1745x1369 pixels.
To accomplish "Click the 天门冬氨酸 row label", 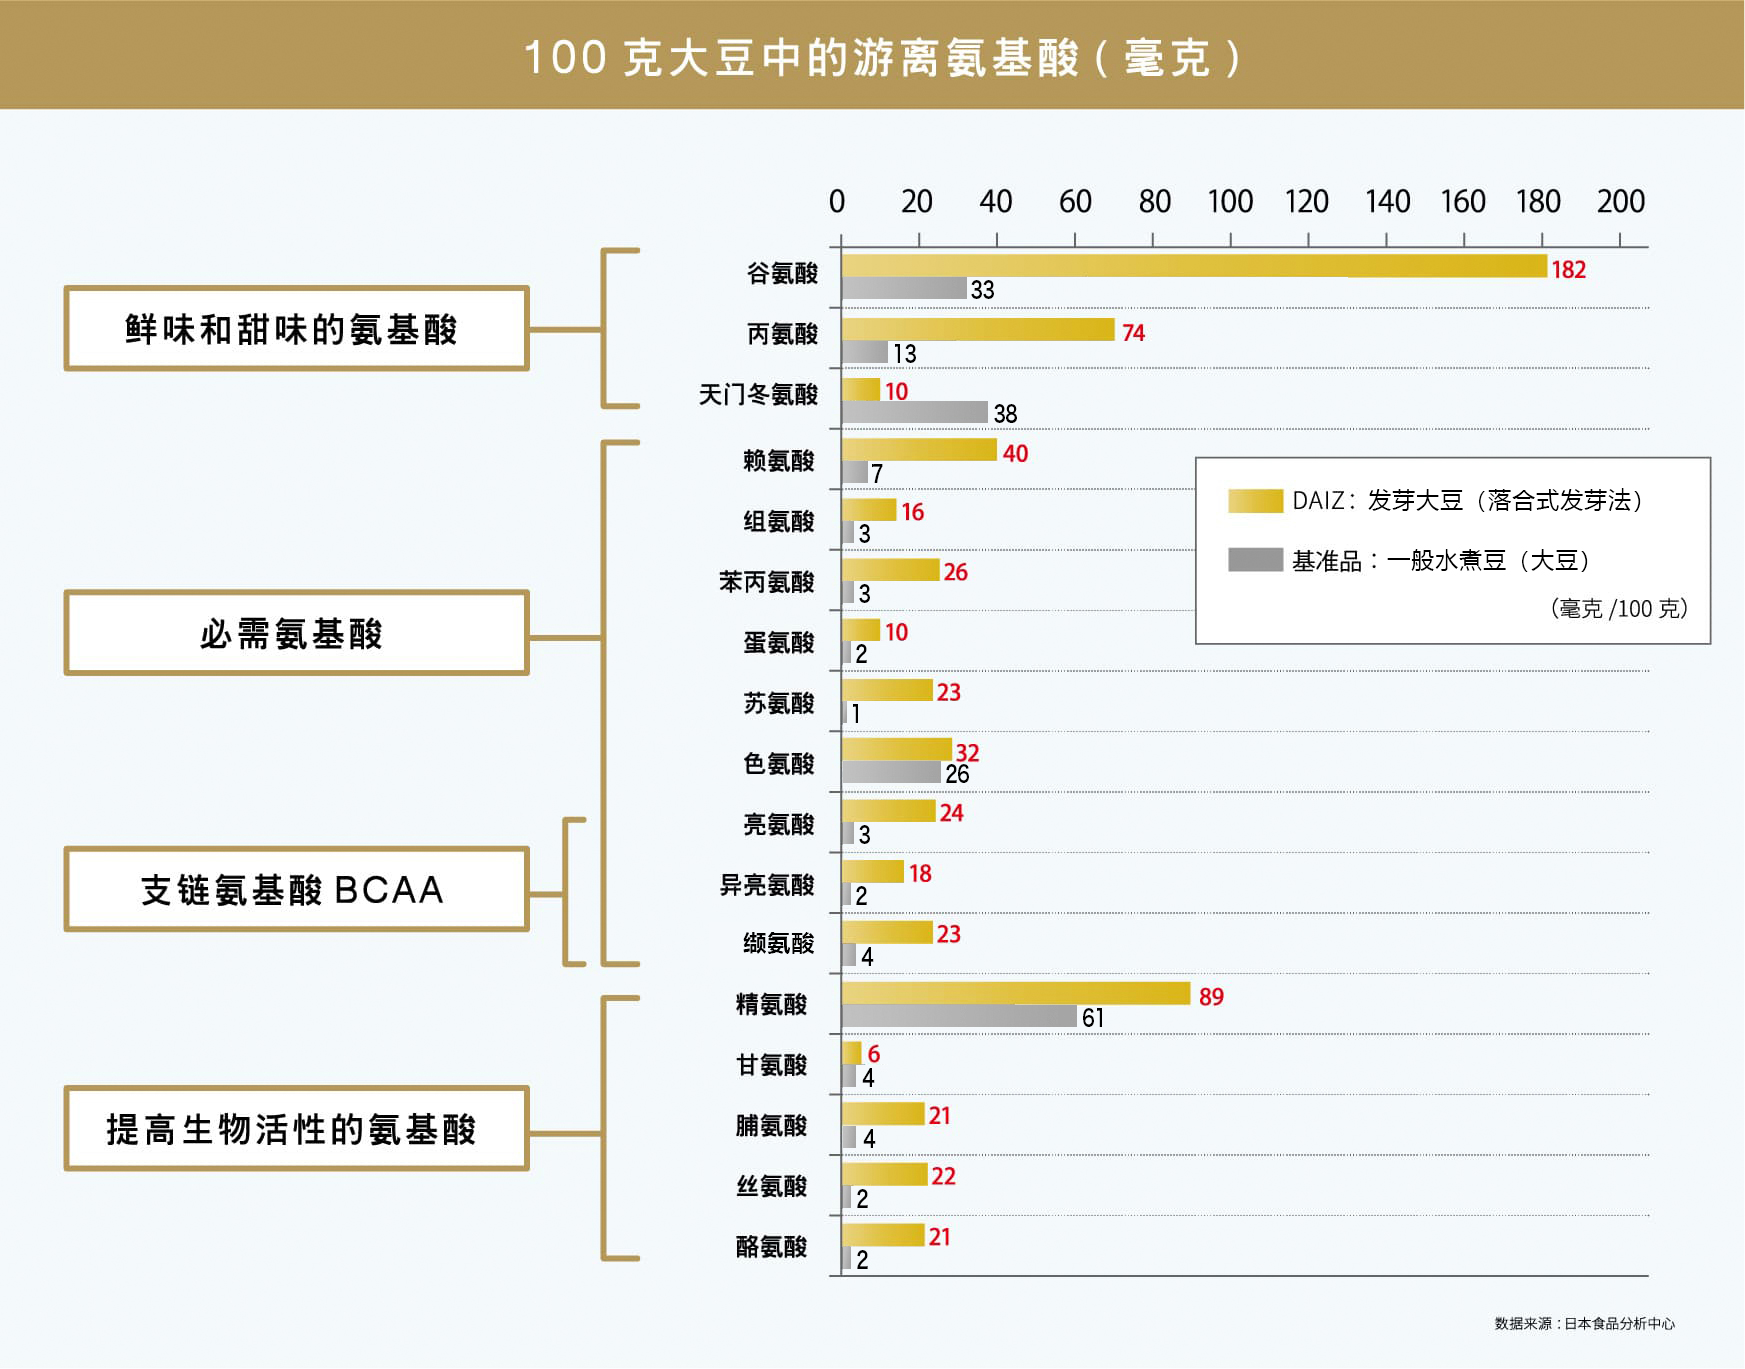I will click(x=758, y=394).
